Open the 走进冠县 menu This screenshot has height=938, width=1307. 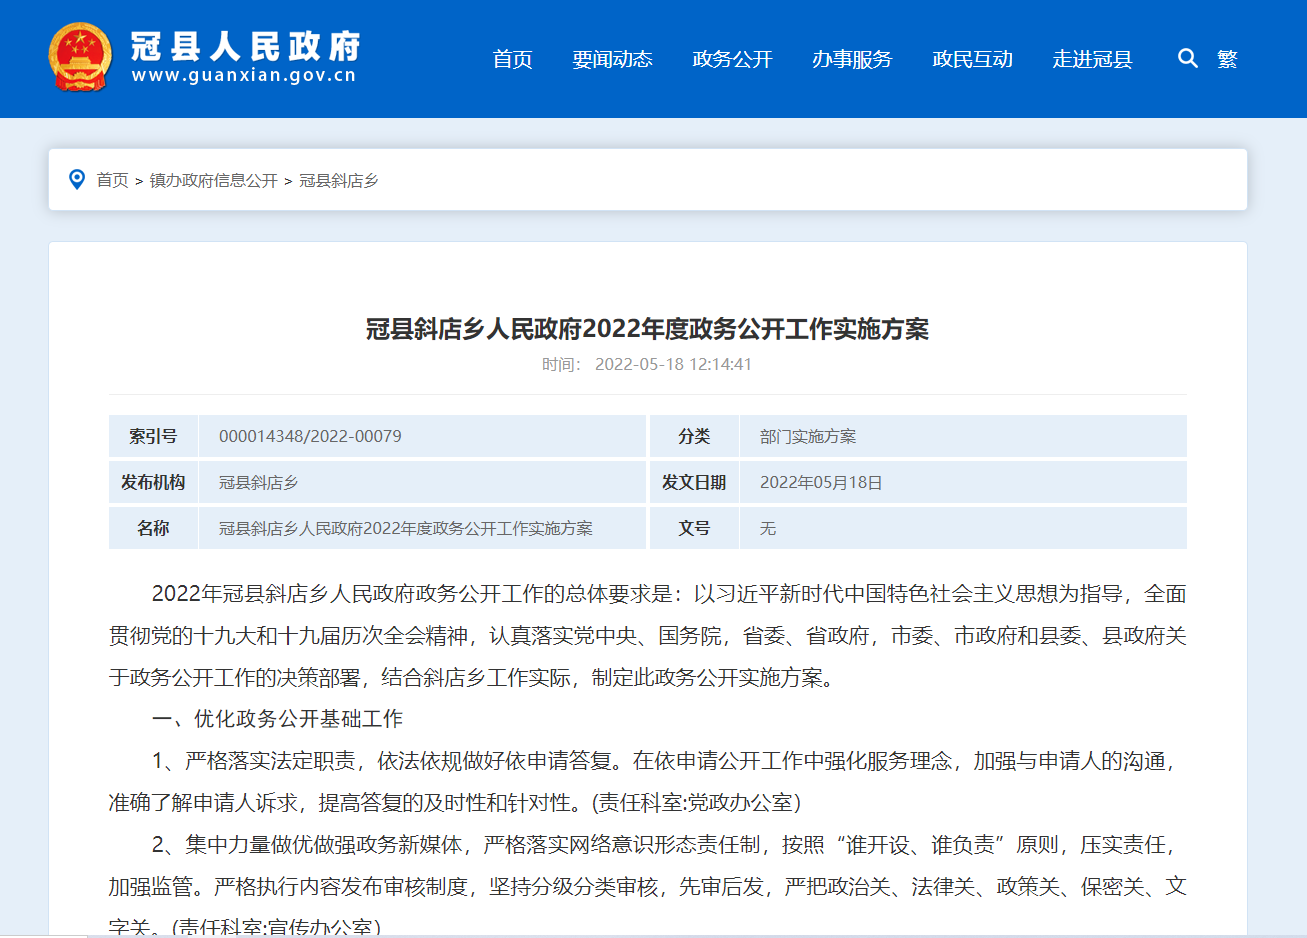[x=1092, y=59]
